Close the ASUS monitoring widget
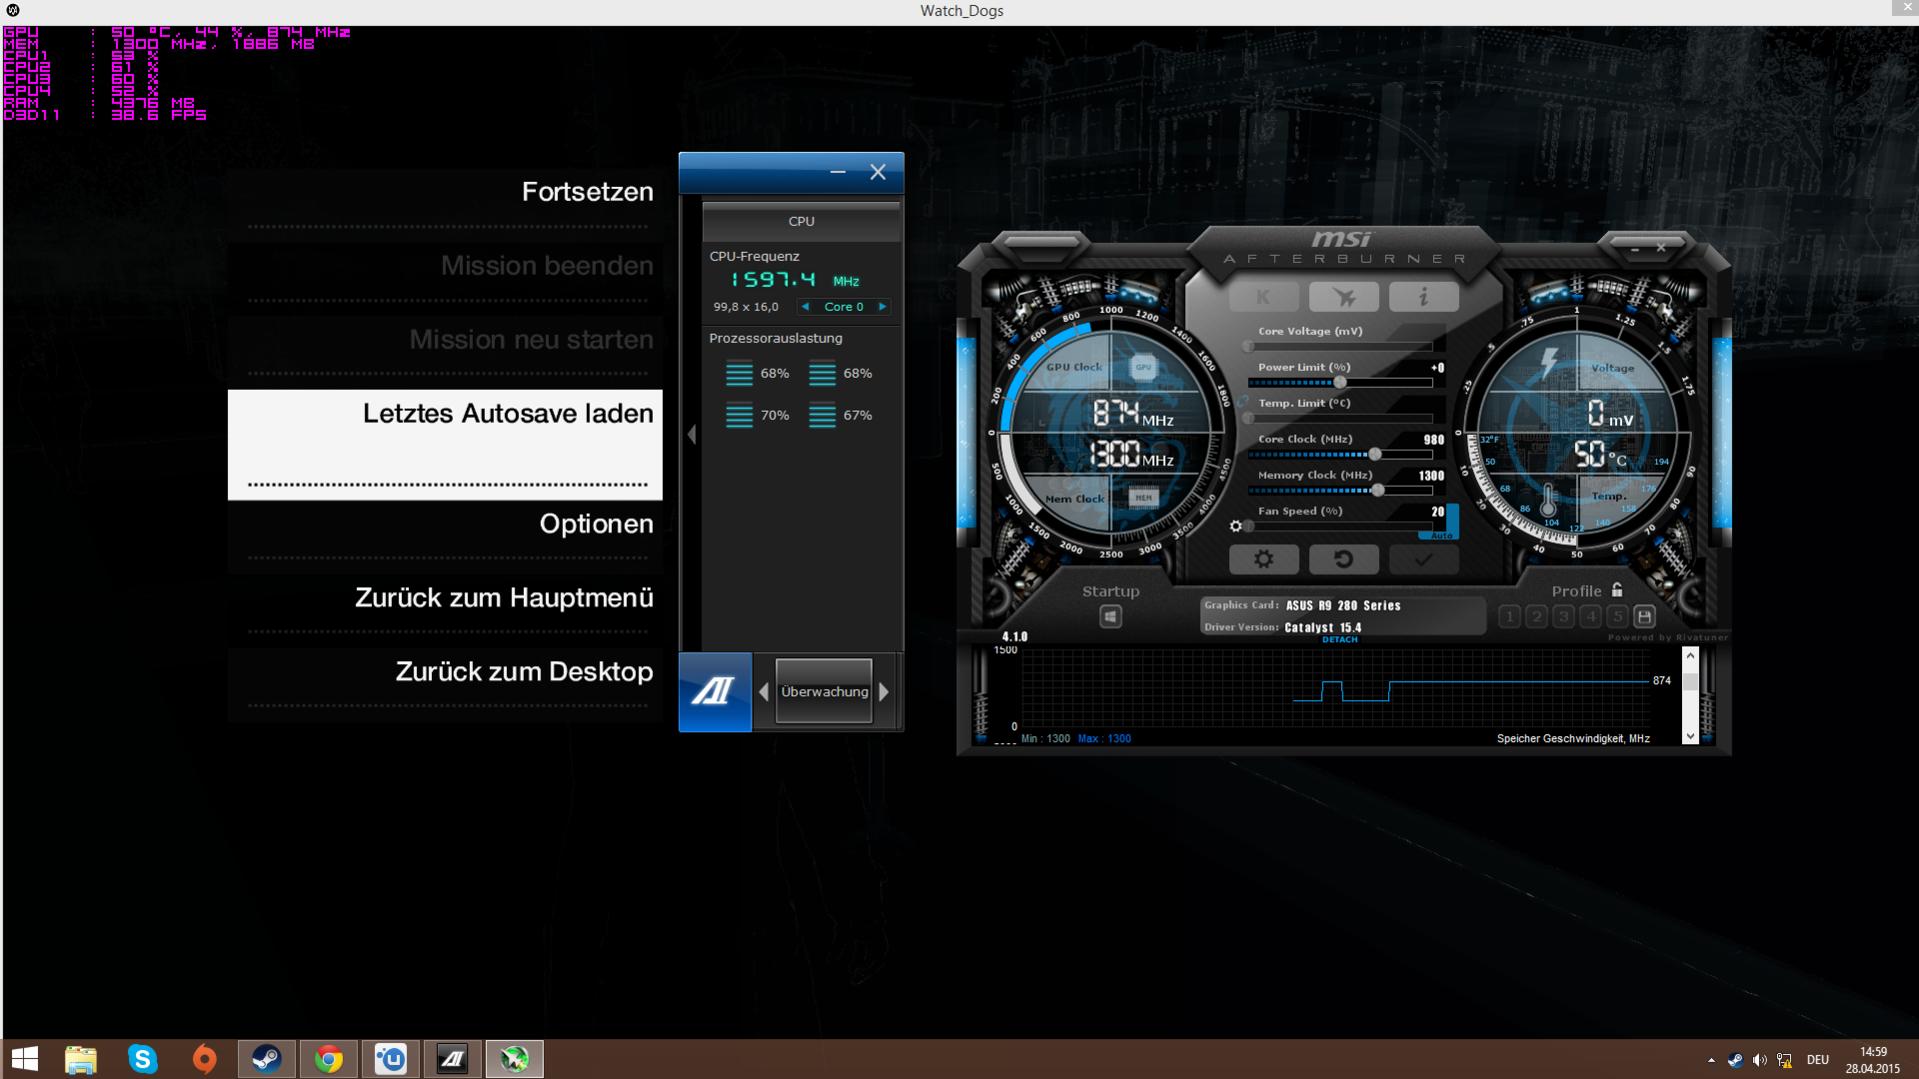 pyautogui.click(x=878, y=172)
